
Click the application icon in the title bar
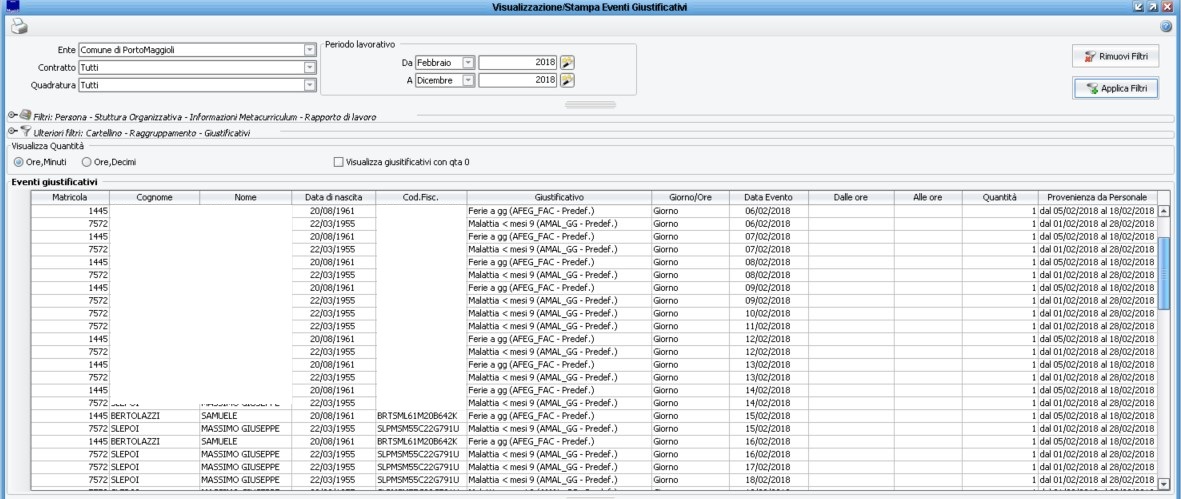11,7
